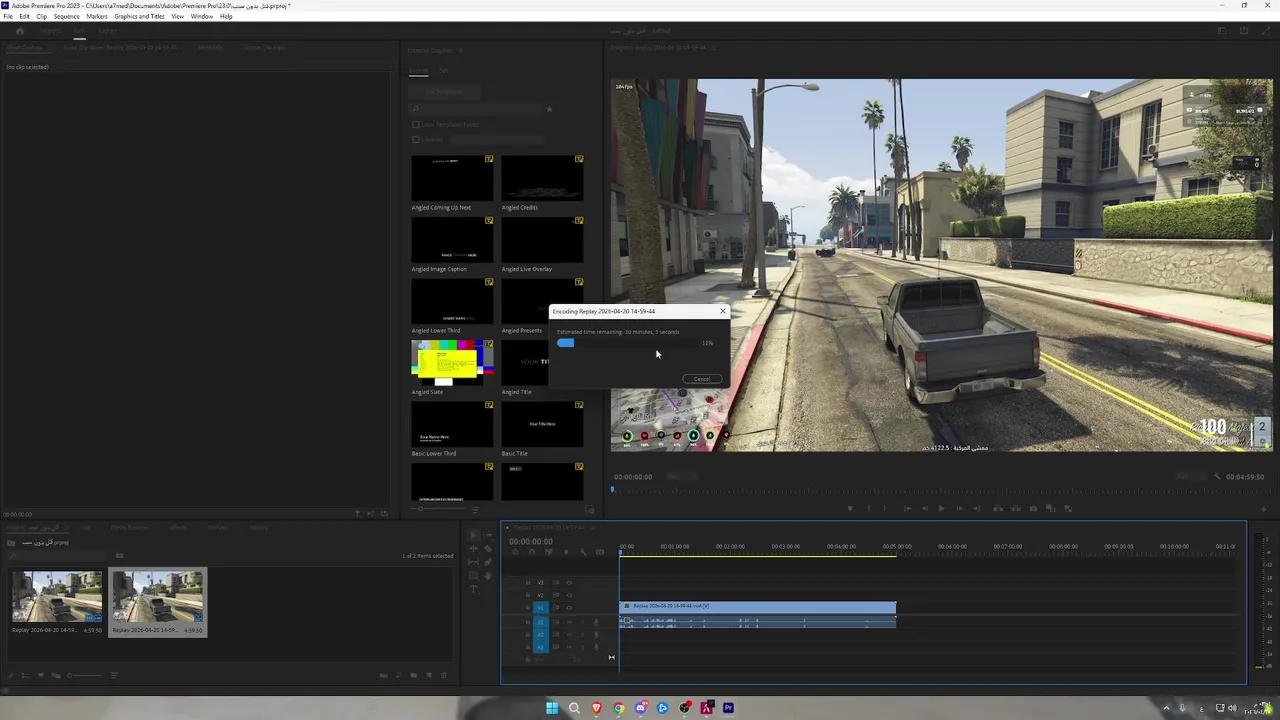Select the Slip tool
1280x720 pixels.
473,562
